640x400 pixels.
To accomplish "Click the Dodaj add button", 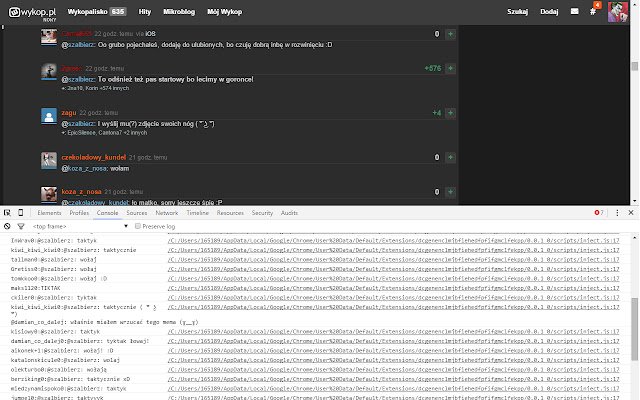I will point(549,12).
